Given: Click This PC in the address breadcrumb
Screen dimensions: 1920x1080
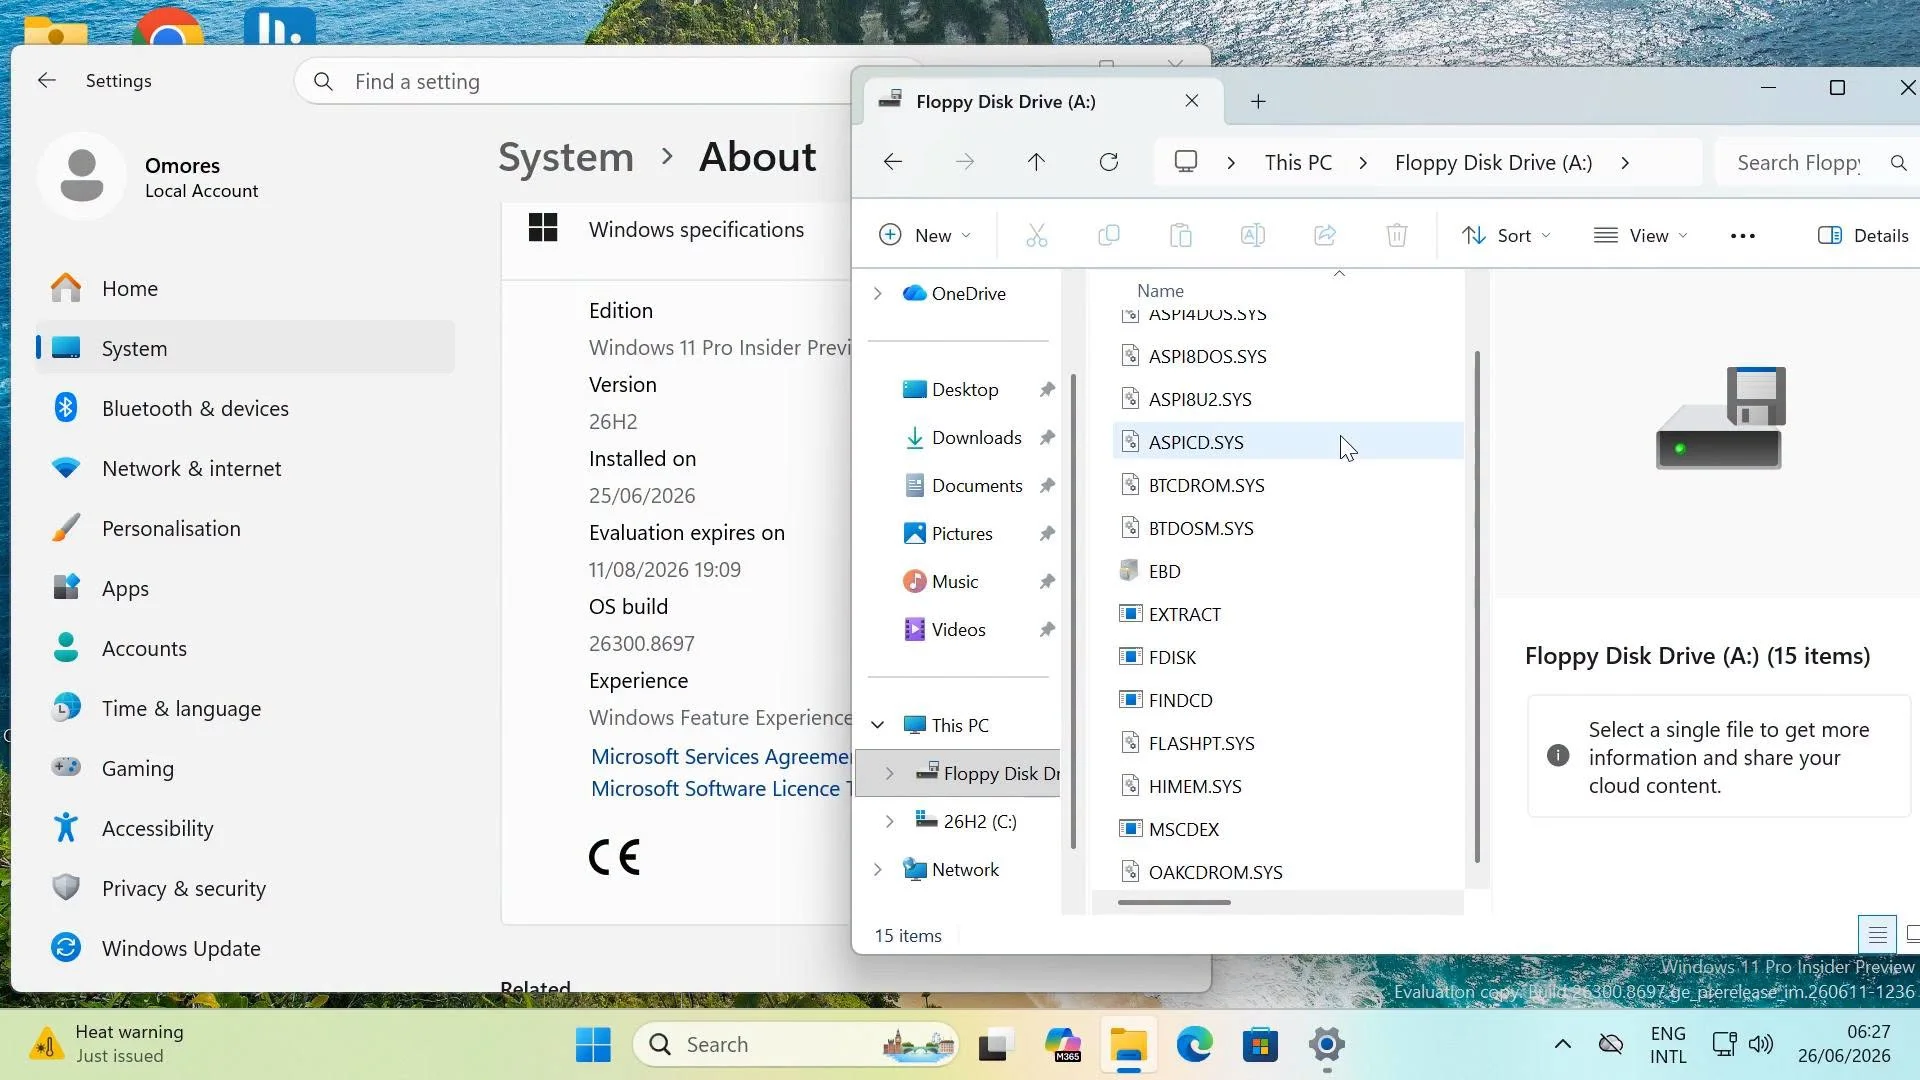Looking at the screenshot, I should coord(1298,162).
